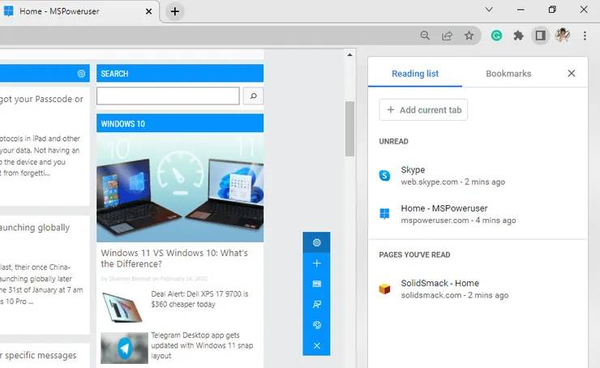Toggle the side panel button
Screen dimensions: 600x368
point(540,36)
